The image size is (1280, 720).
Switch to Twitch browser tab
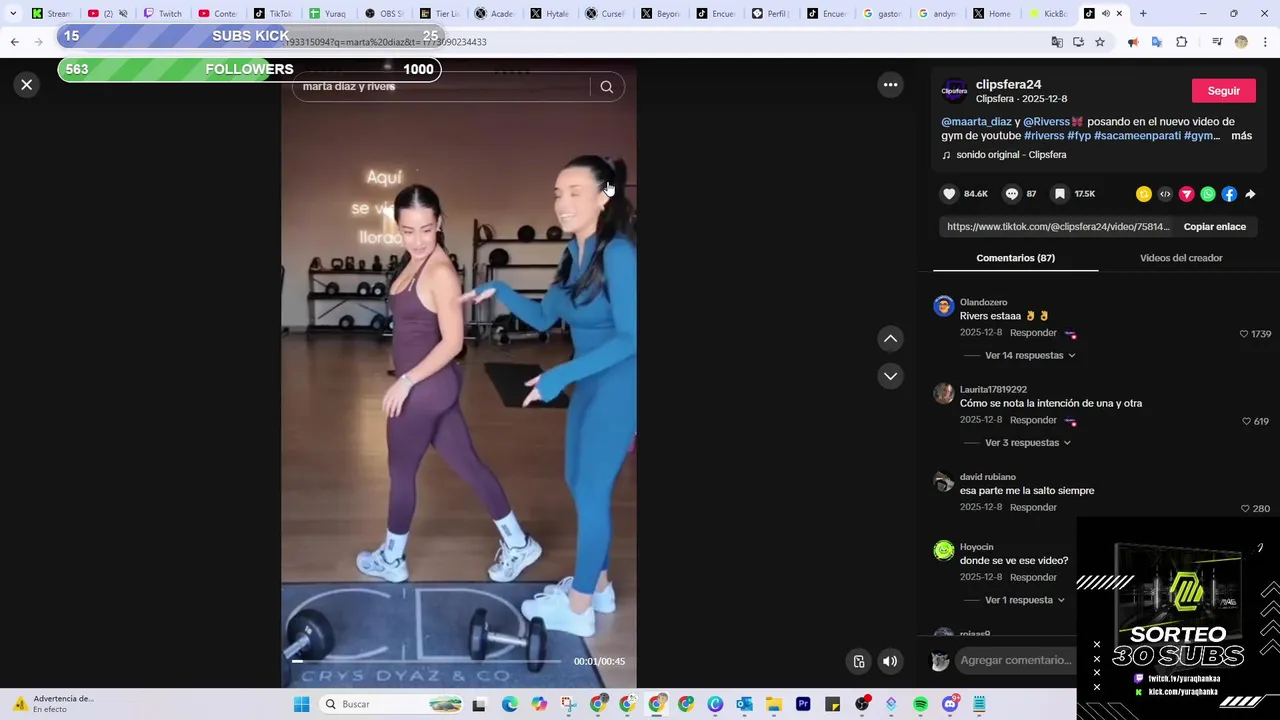click(162, 14)
